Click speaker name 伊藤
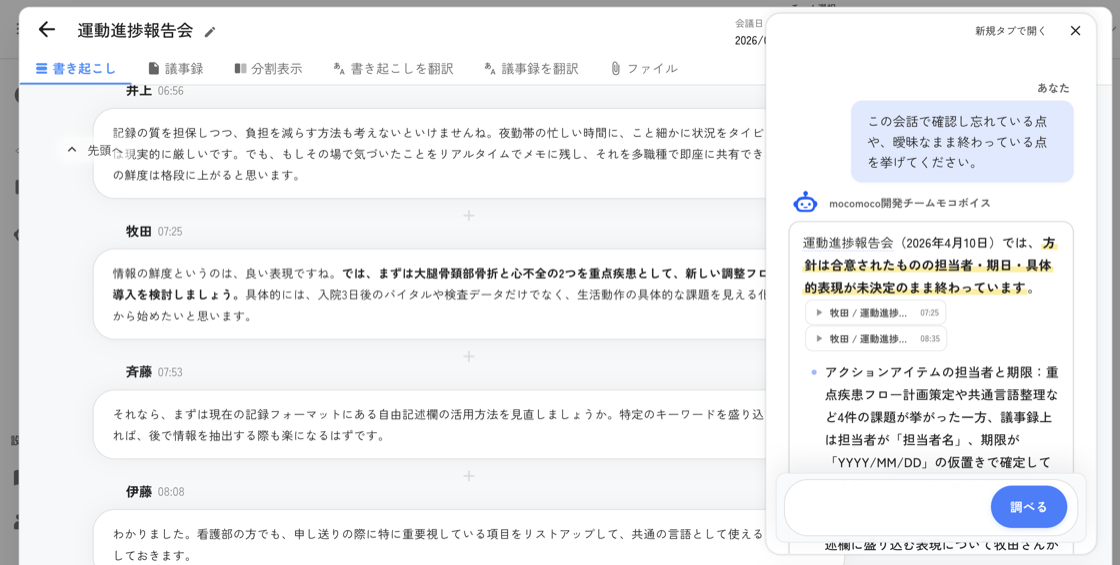 tap(139, 492)
